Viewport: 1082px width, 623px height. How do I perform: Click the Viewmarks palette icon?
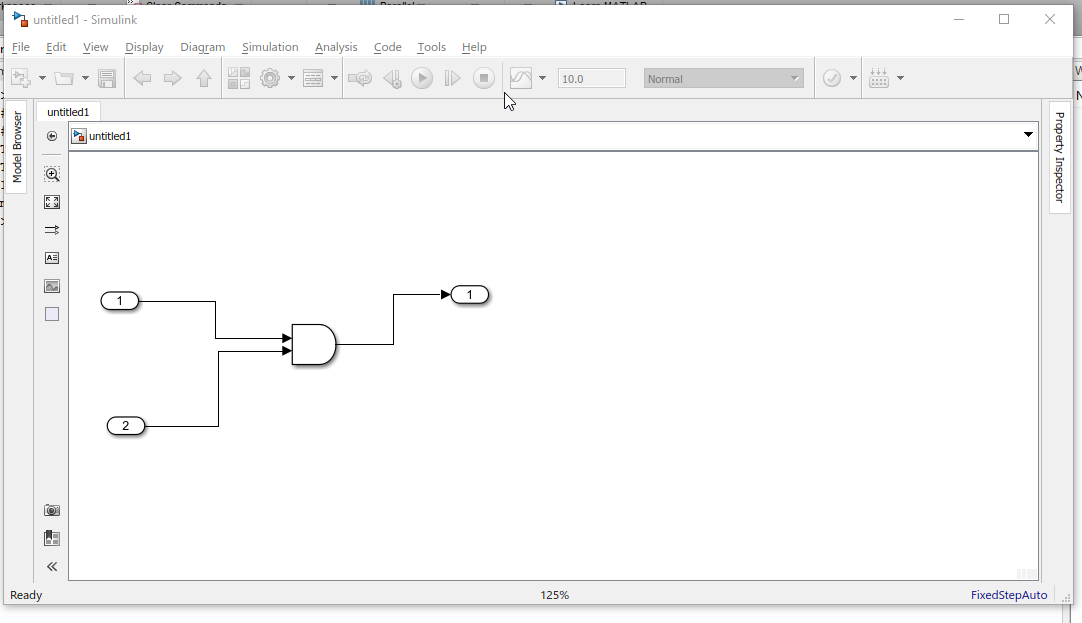pos(52,538)
